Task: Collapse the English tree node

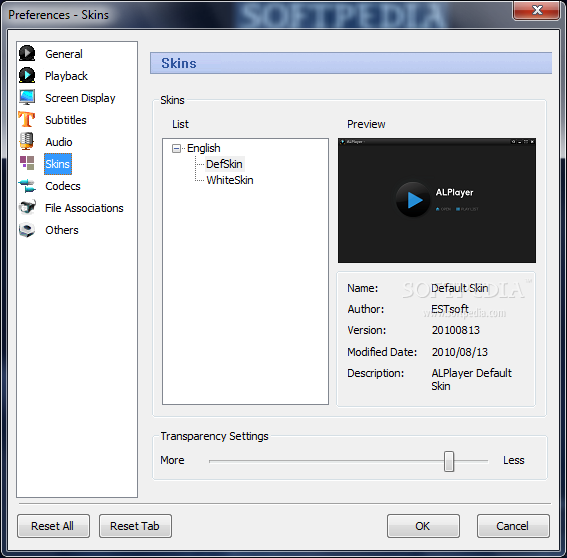Action: [x=176, y=148]
